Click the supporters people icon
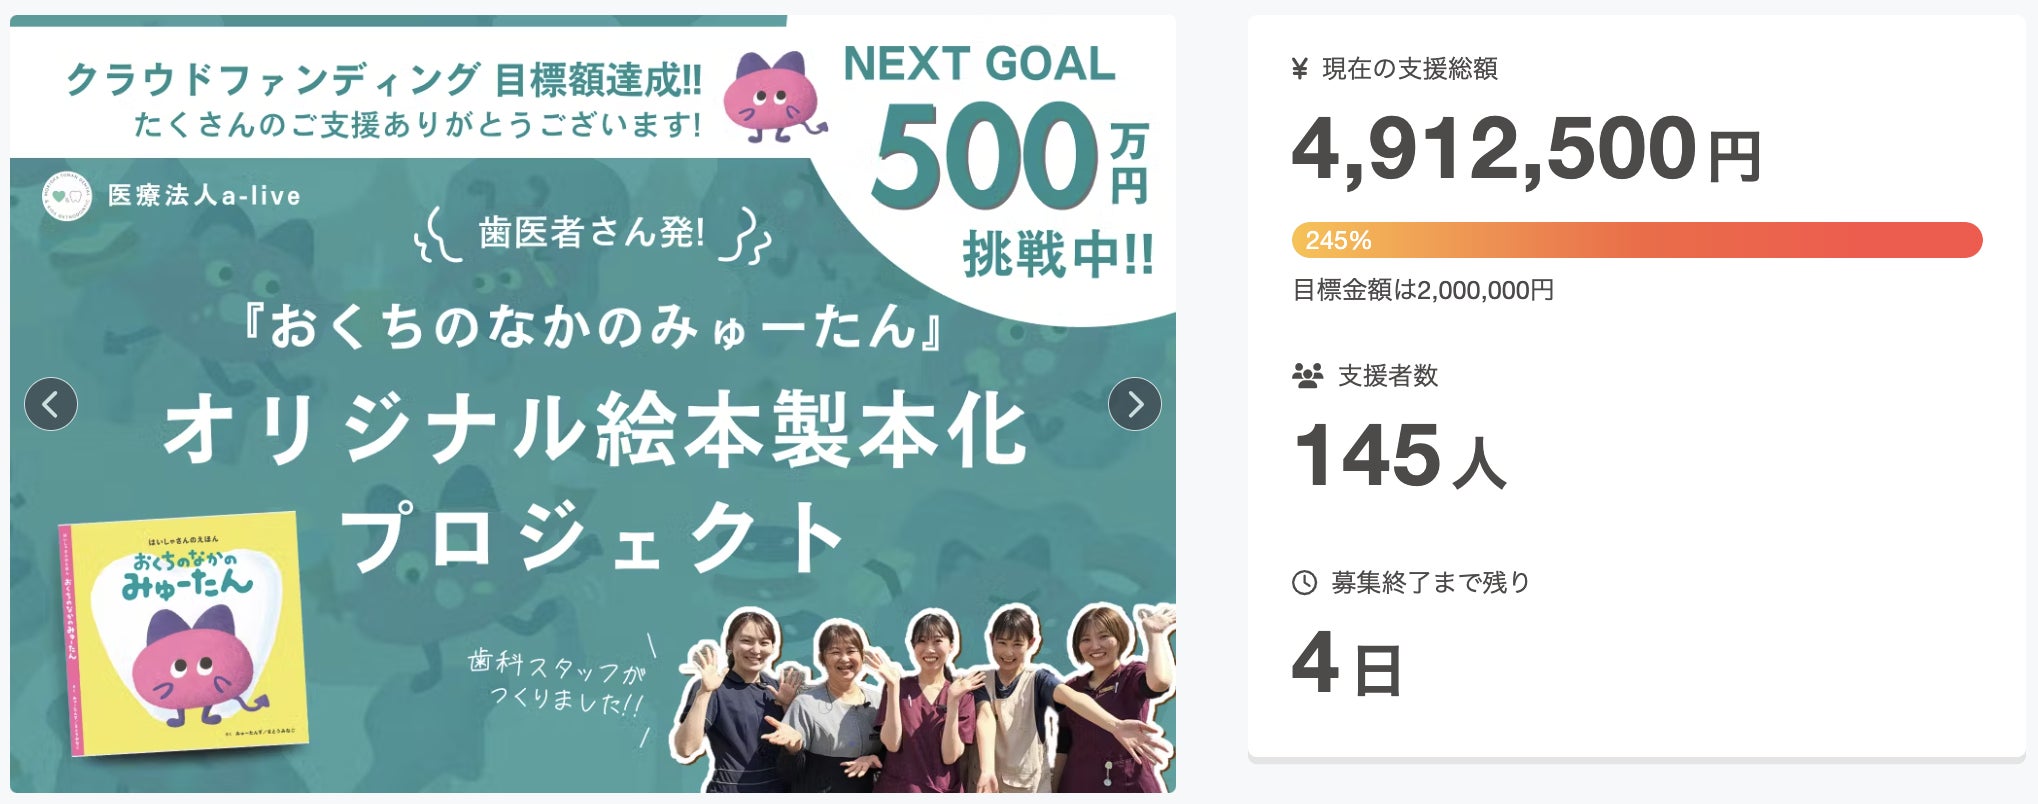 pyautogui.click(x=1307, y=376)
